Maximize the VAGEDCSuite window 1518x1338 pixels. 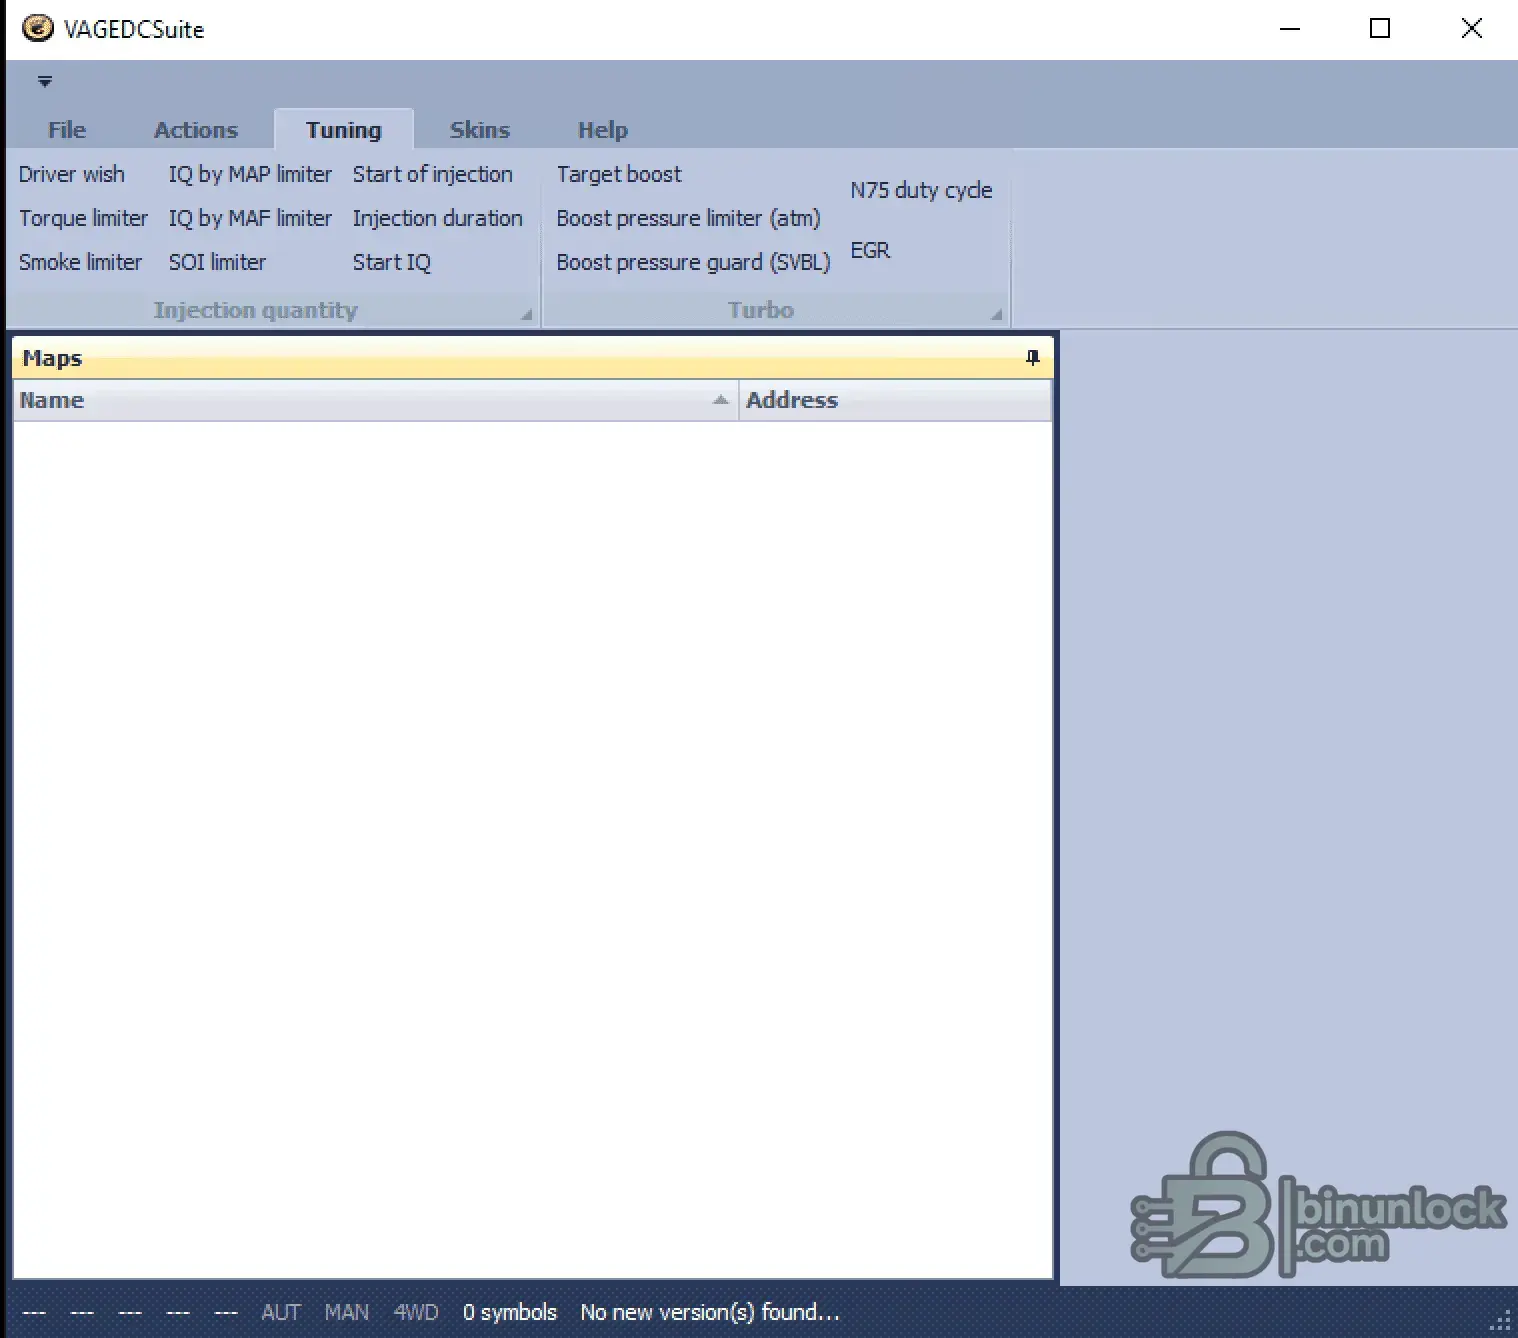point(1380,29)
